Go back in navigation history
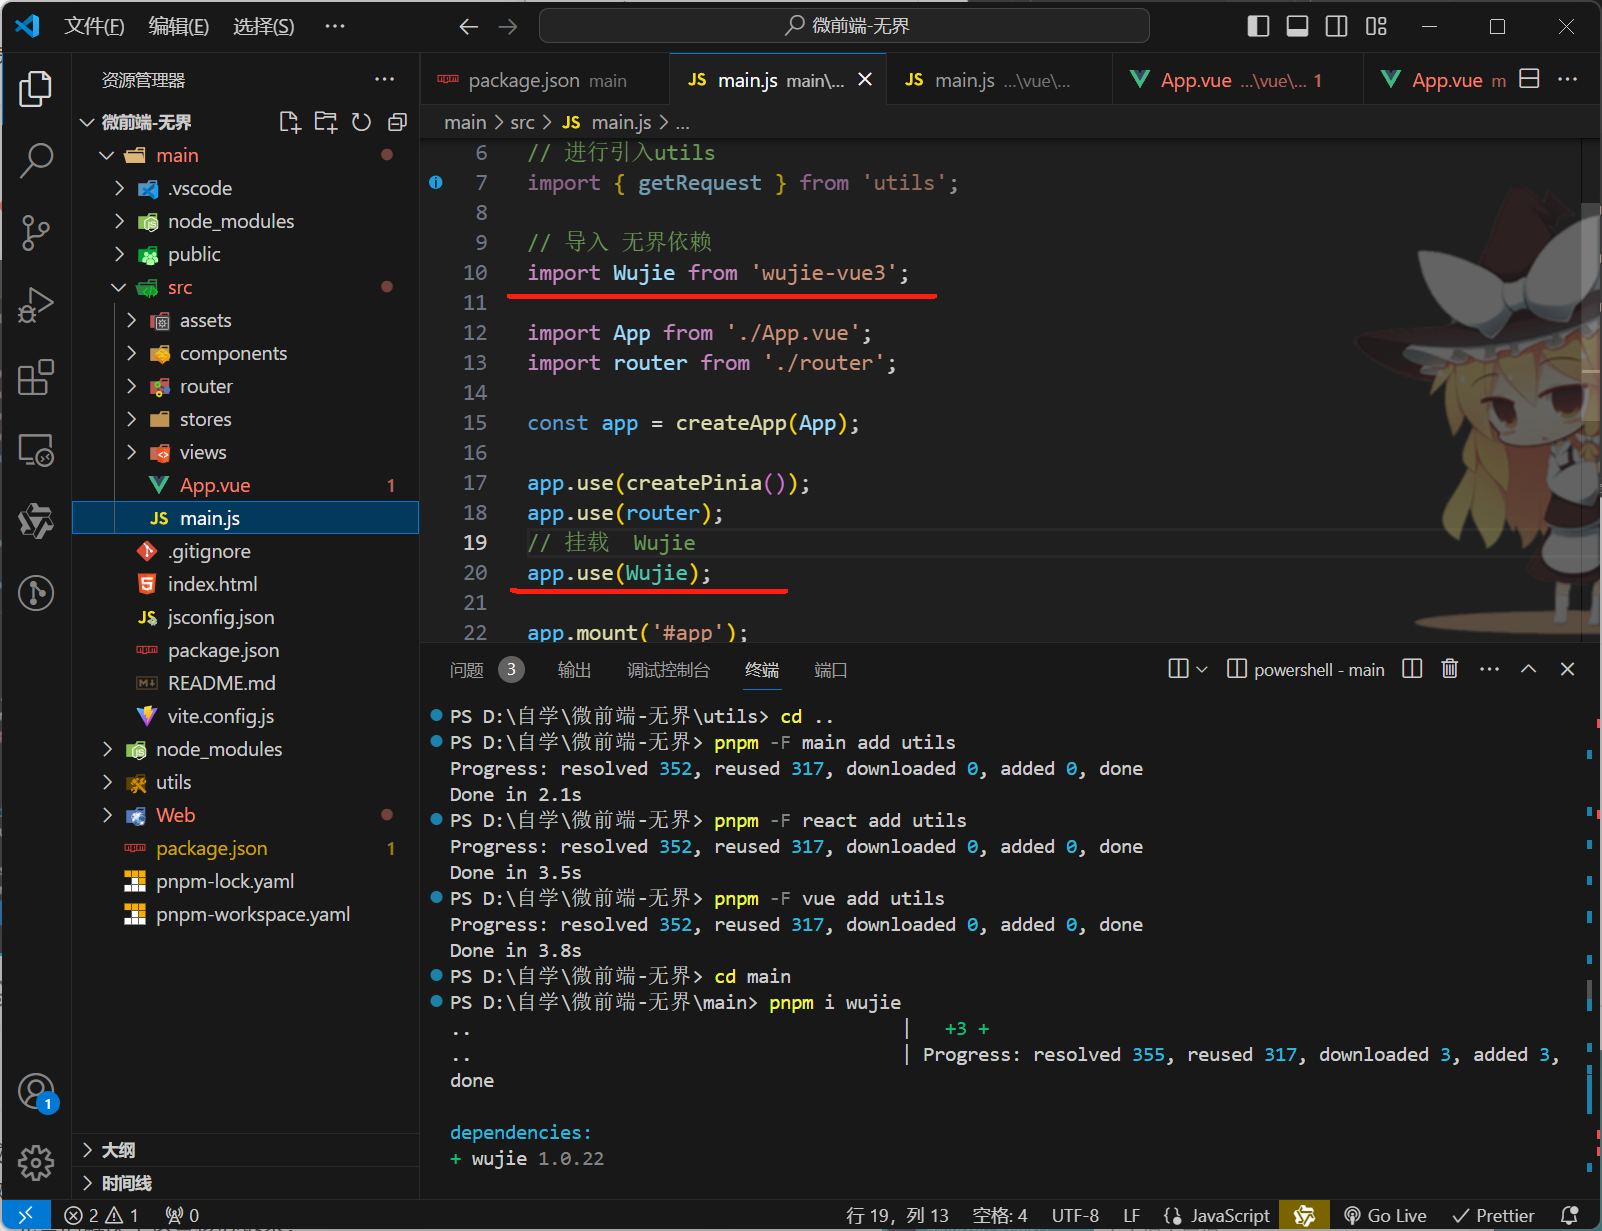 (468, 27)
